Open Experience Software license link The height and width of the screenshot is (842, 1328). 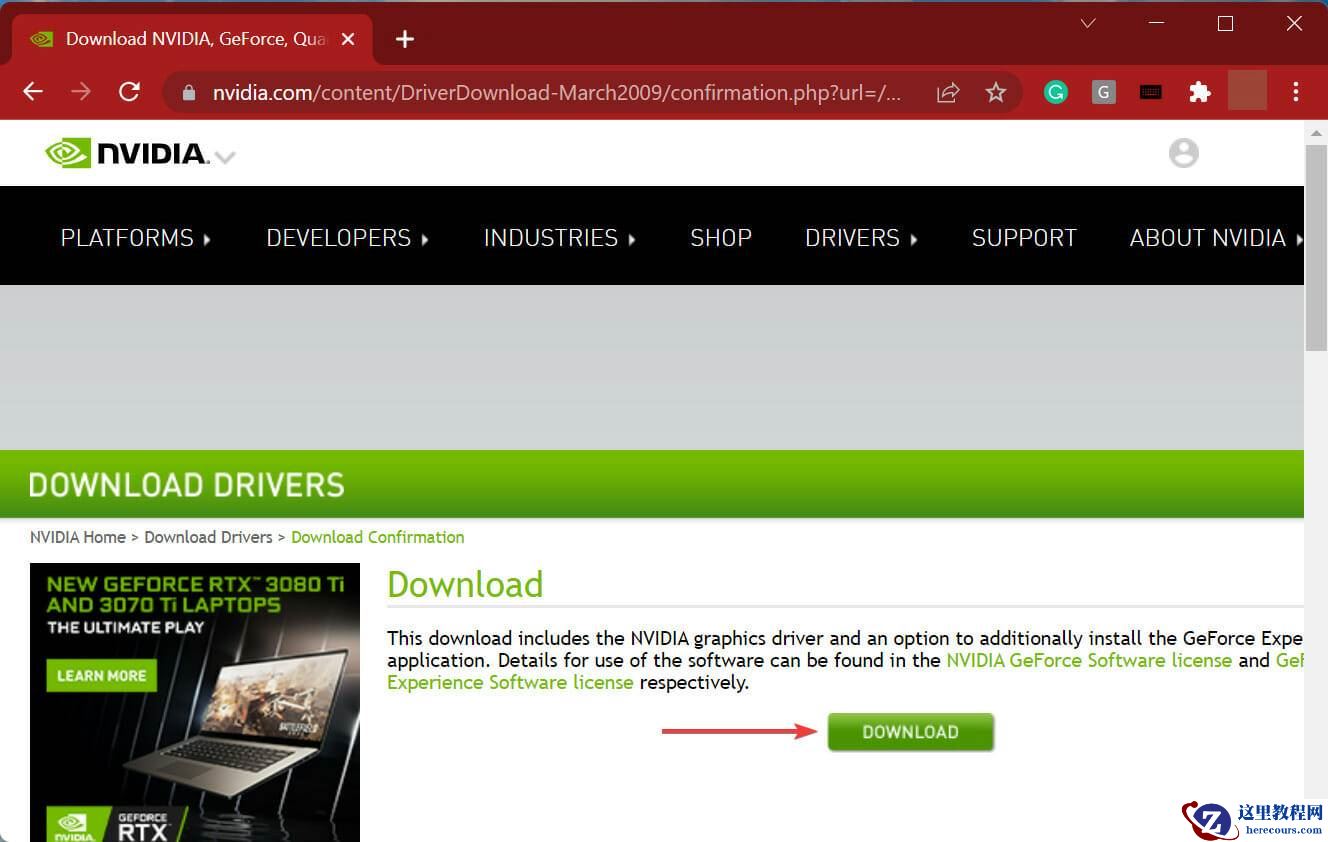pos(510,683)
